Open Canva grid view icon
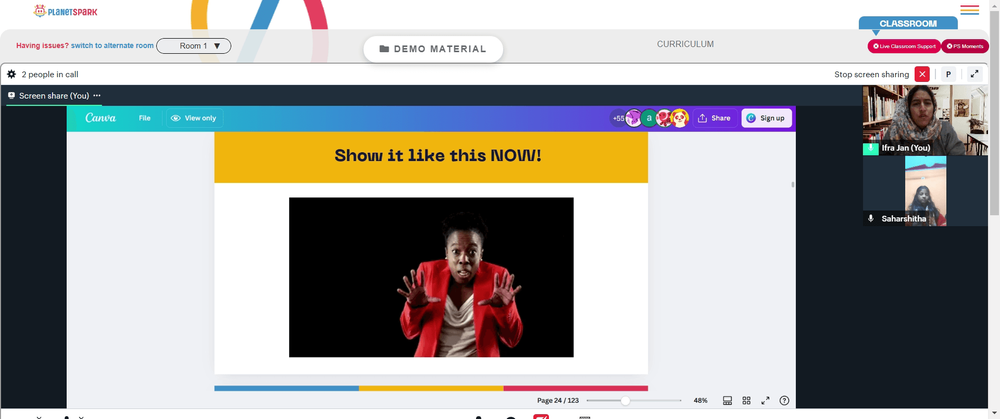 (746, 401)
